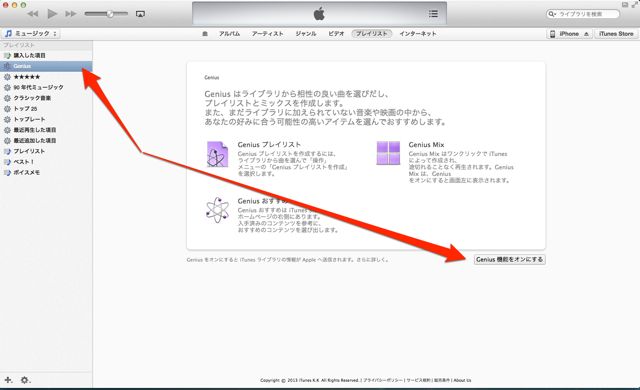Viewport: 640px width, 390px height.
Task: Open the さらに詳しく learn more link
Action: pos(373,259)
